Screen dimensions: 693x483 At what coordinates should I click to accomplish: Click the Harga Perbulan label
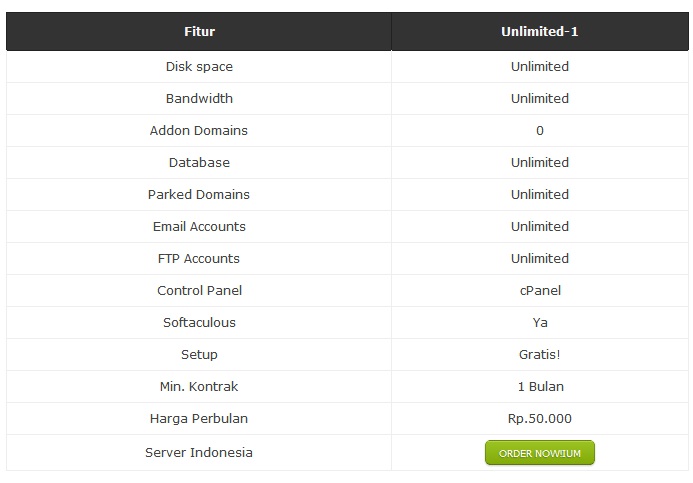[199, 419]
